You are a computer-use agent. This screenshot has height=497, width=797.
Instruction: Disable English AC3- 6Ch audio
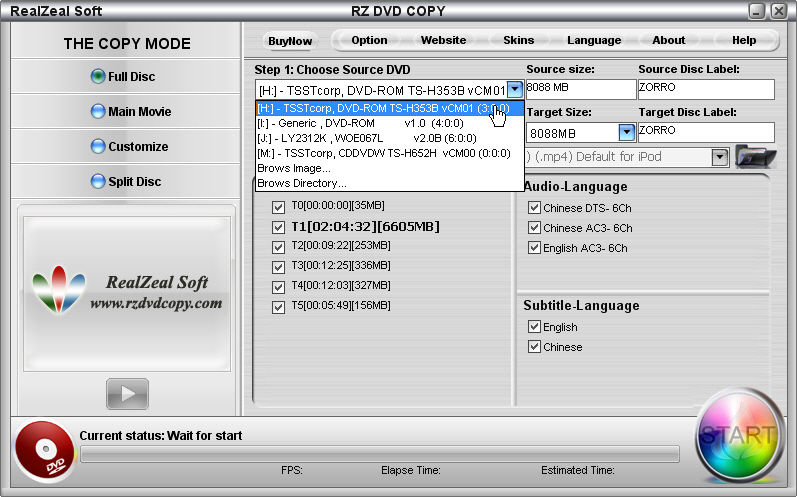click(x=534, y=248)
